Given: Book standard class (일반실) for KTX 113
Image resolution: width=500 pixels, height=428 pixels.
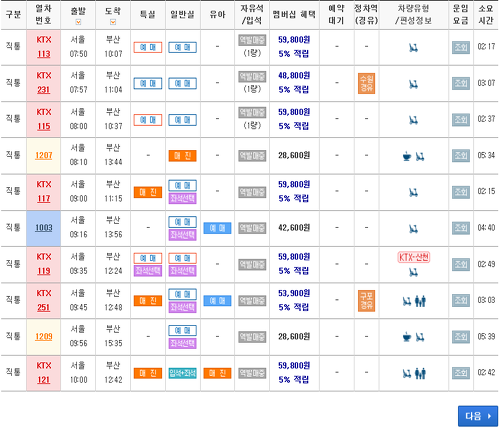Looking at the screenshot, I should point(182,47).
